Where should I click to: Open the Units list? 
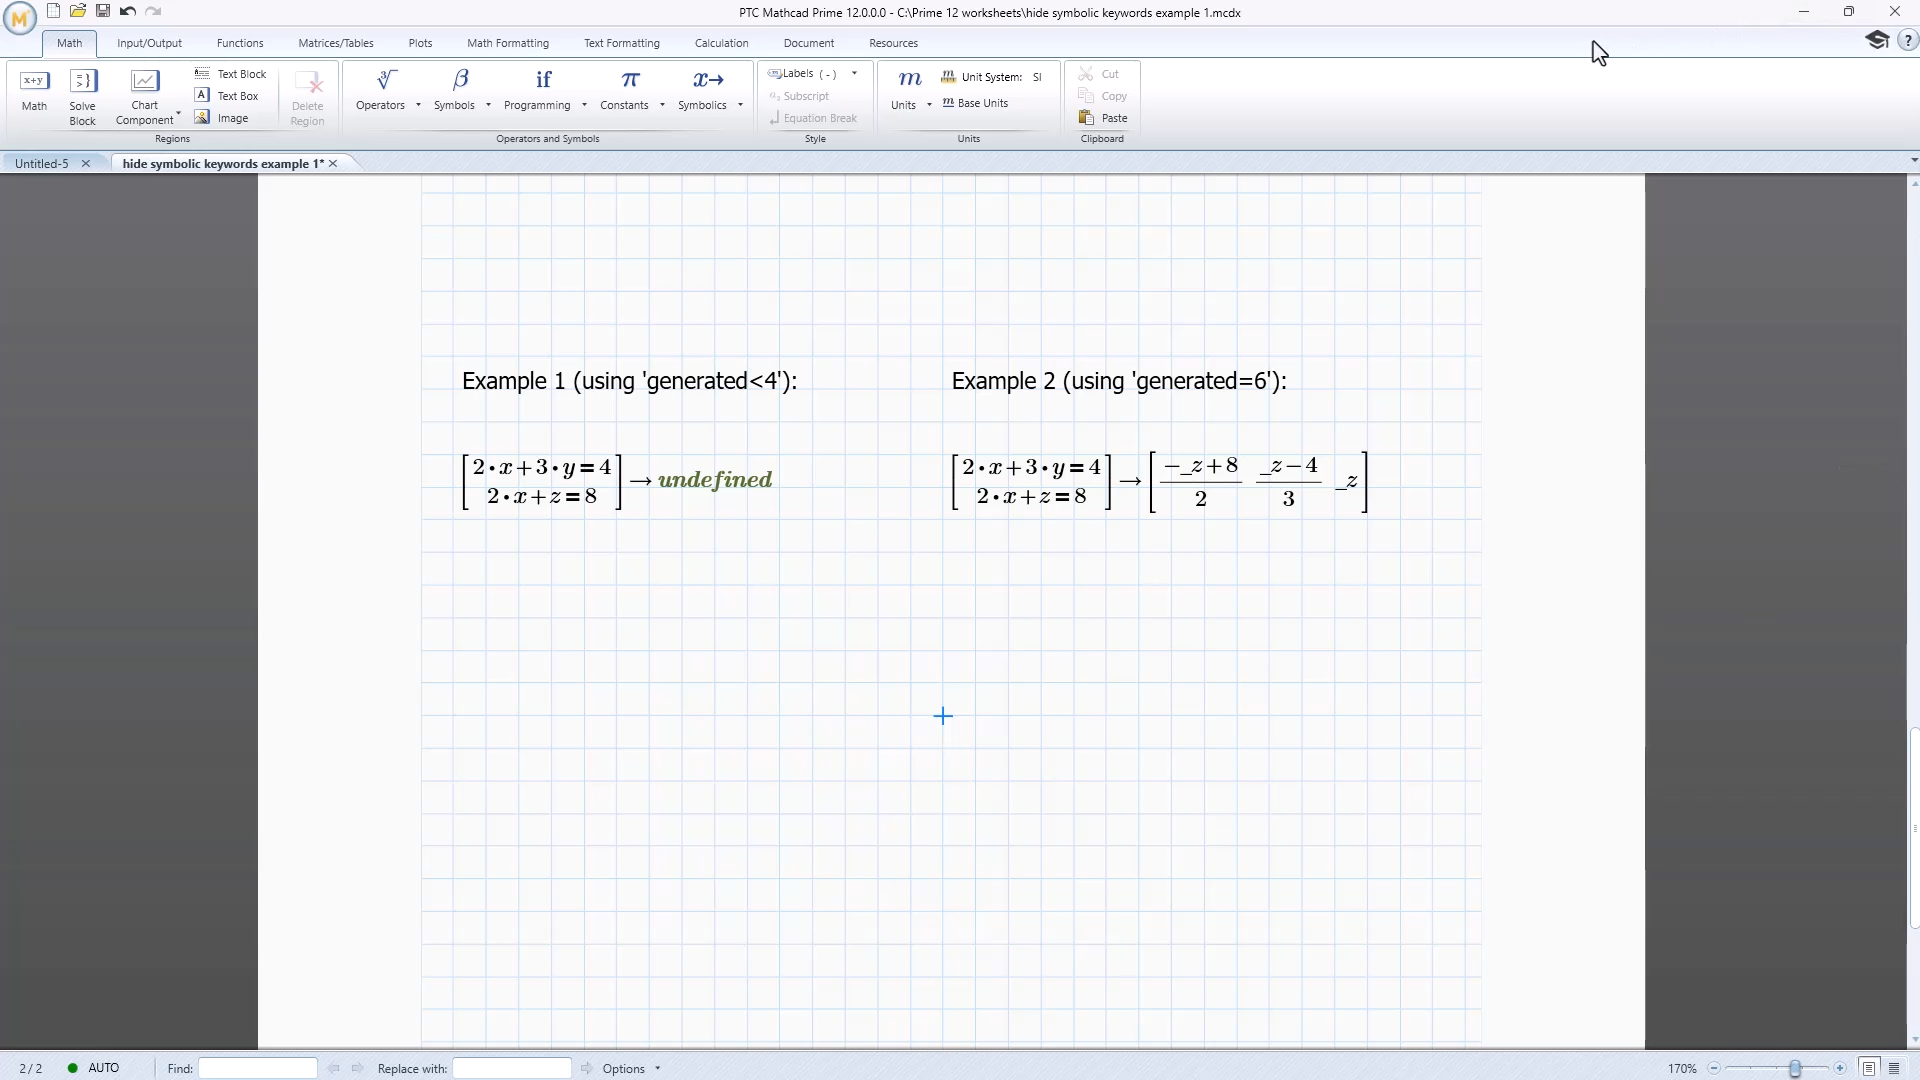click(x=904, y=90)
